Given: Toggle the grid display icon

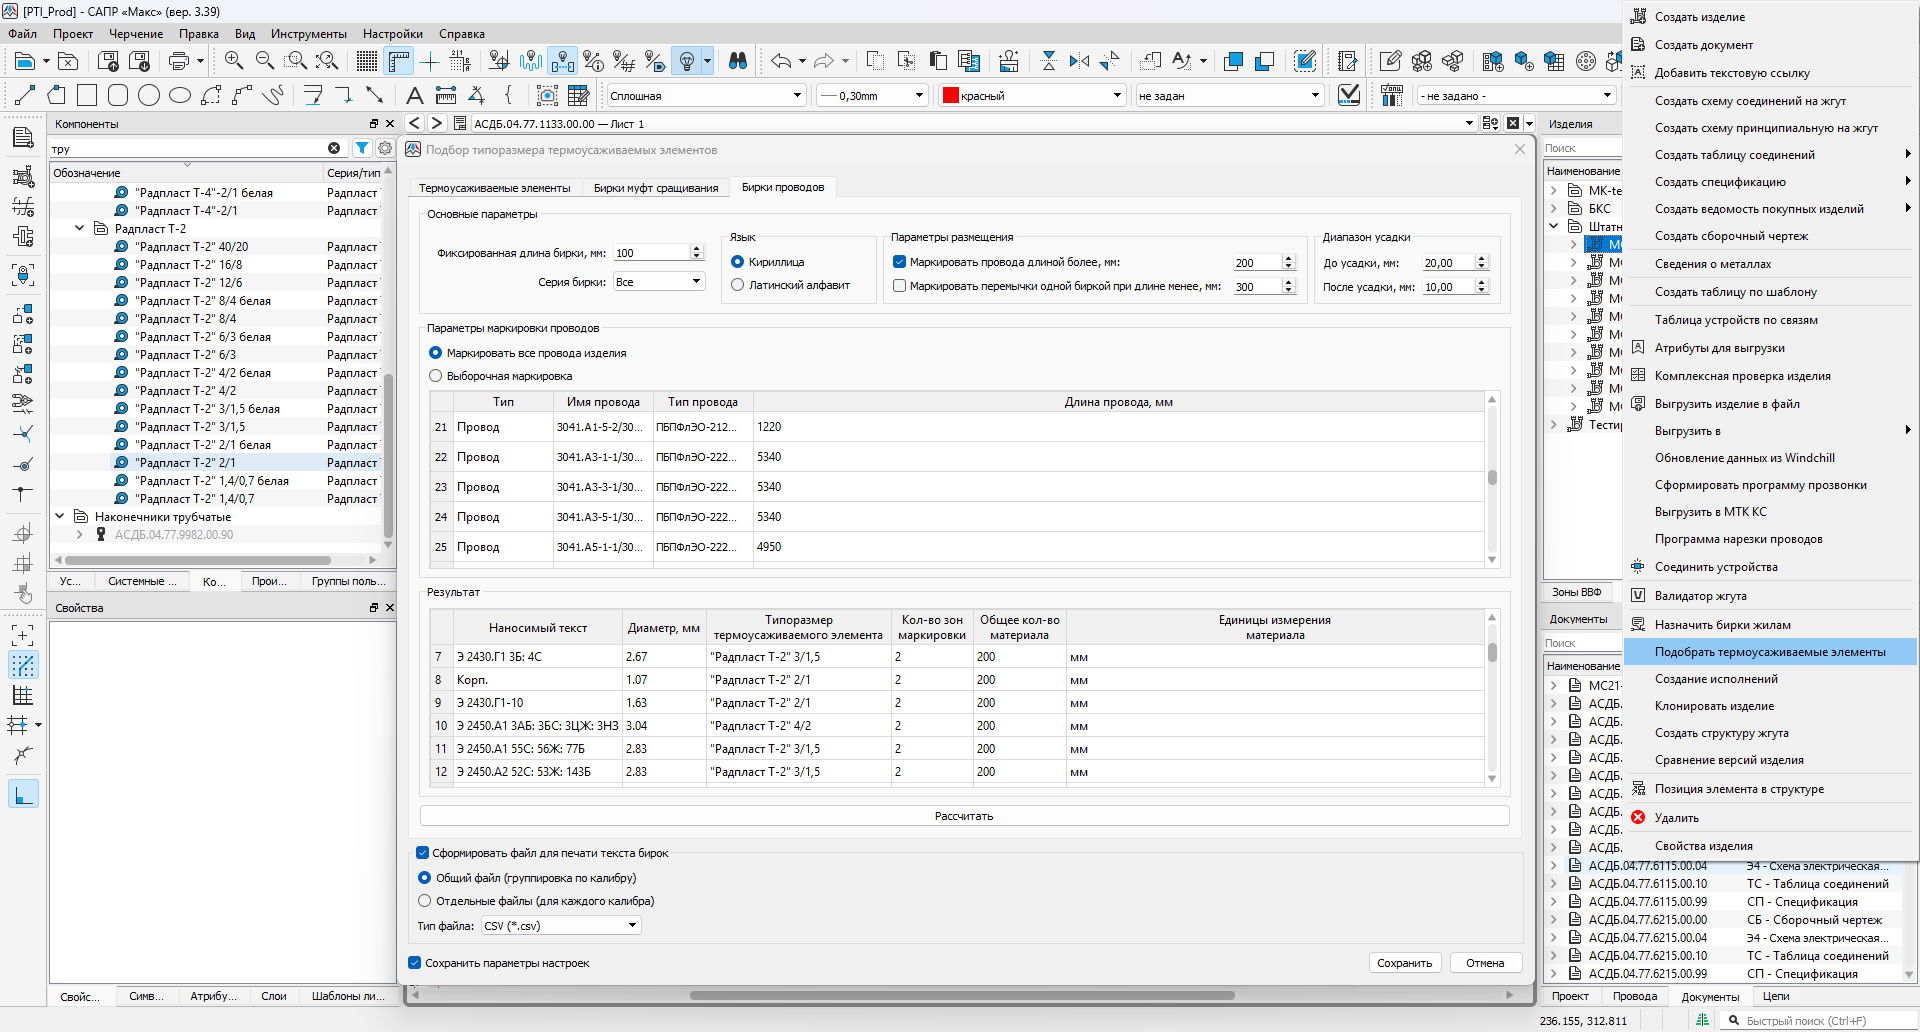Looking at the screenshot, I should [x=367, y=61].
